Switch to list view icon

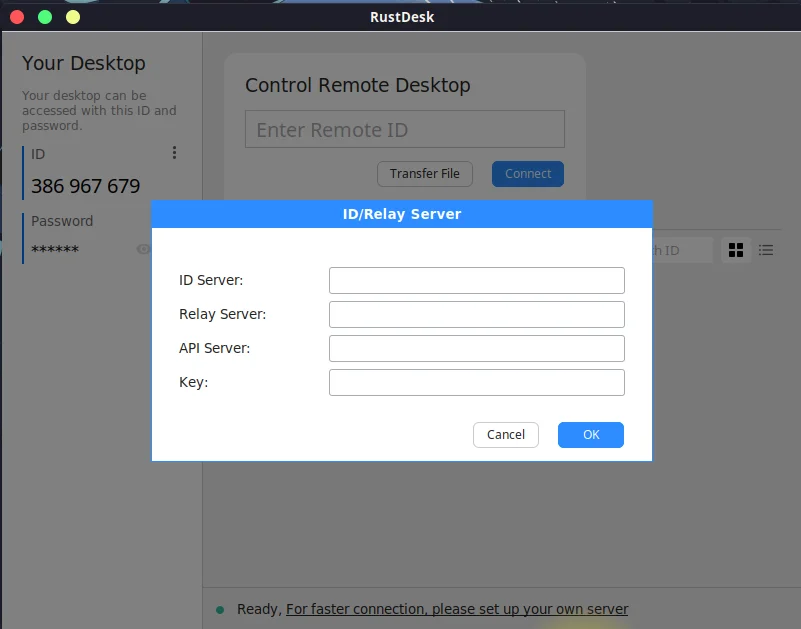(x=765, y=250)
